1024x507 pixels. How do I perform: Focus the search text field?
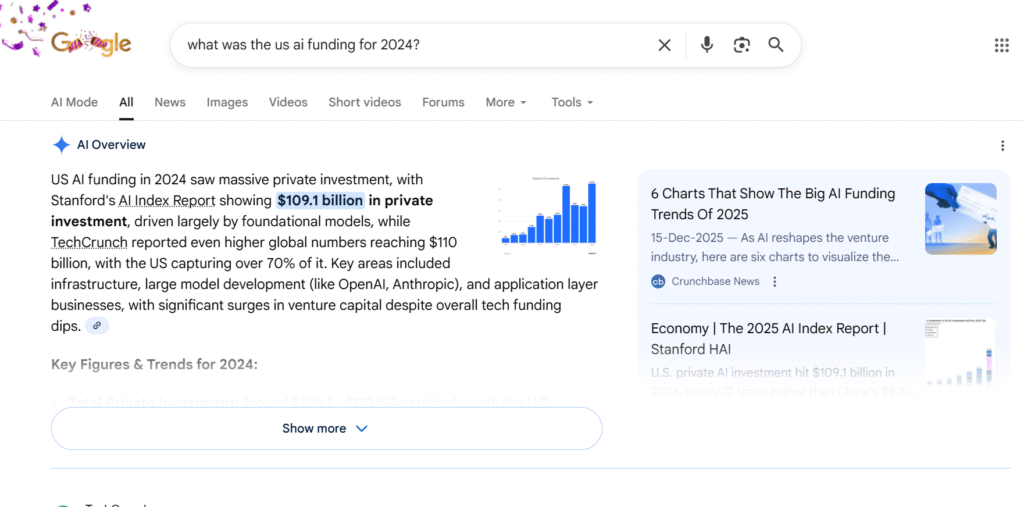click(418, 45)
